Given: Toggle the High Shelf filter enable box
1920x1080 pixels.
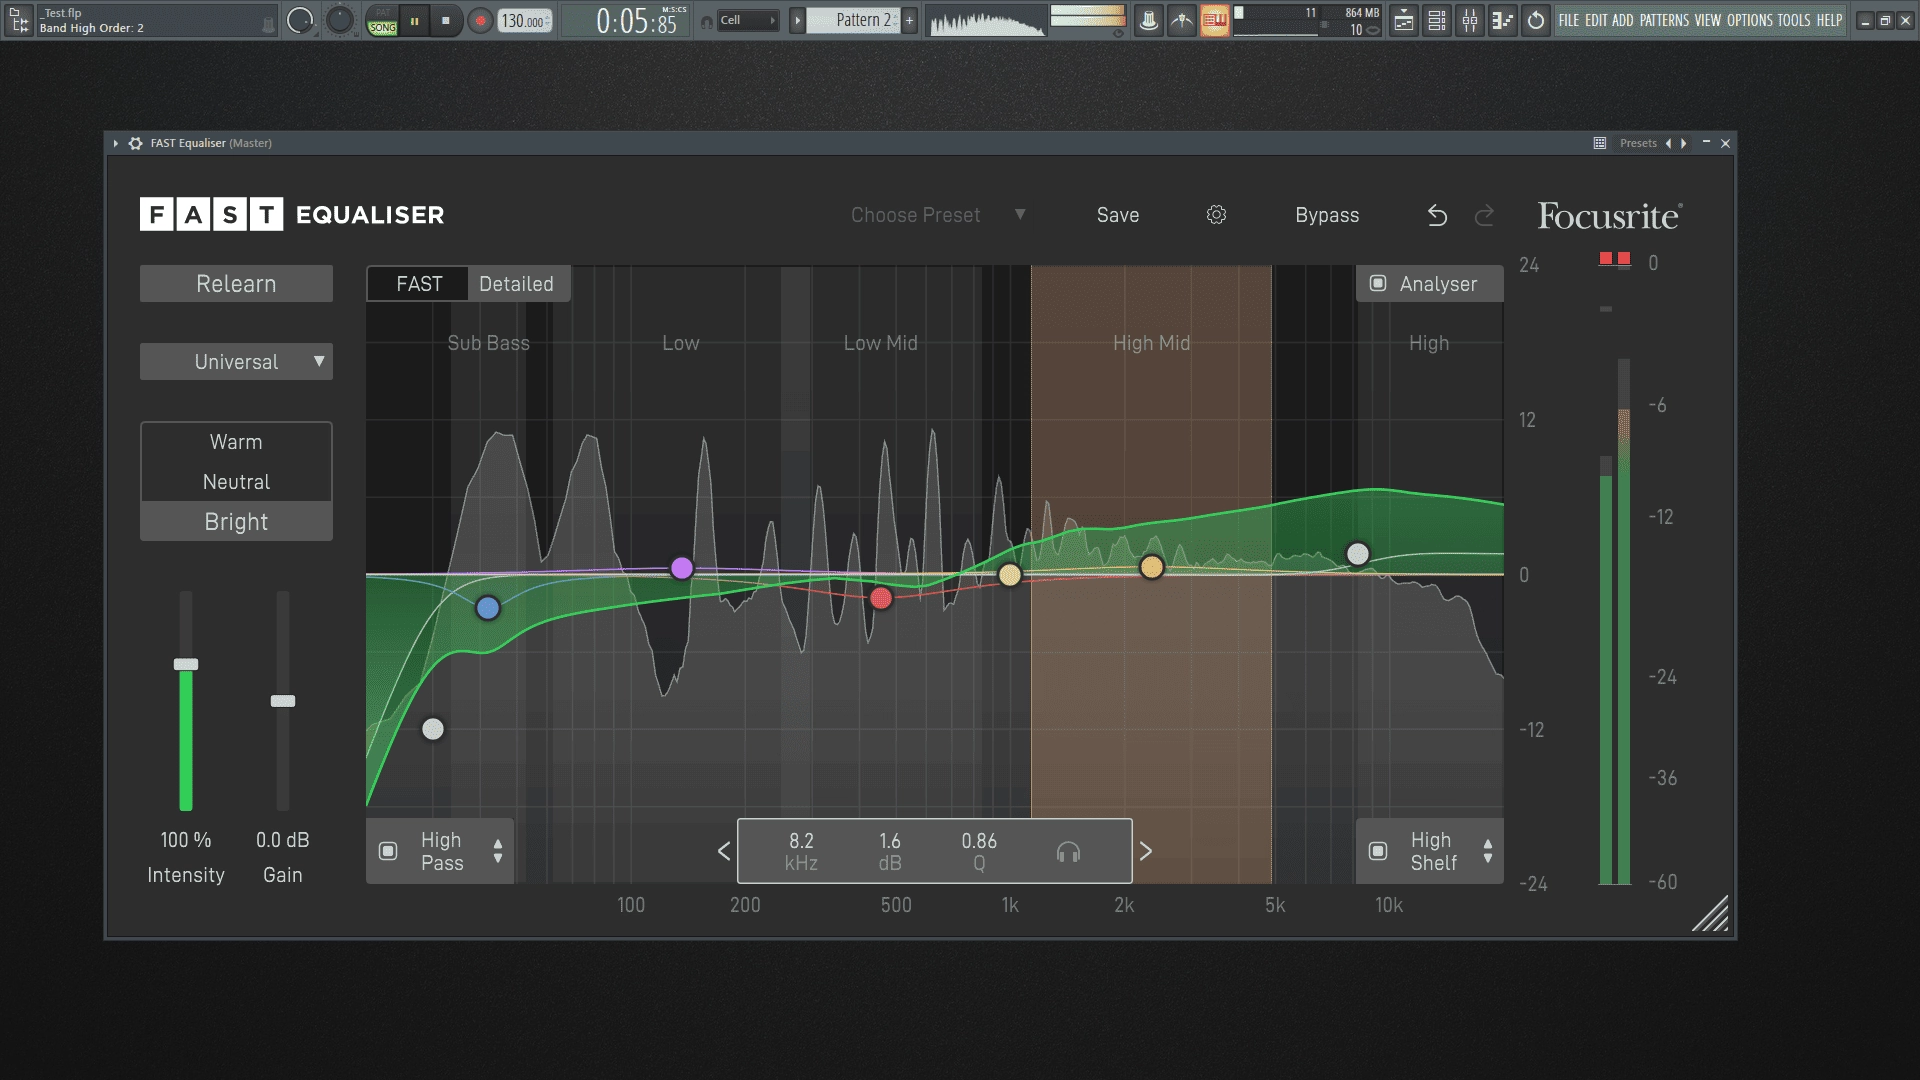Looking at the screenshot, I should pos(1378,851).
